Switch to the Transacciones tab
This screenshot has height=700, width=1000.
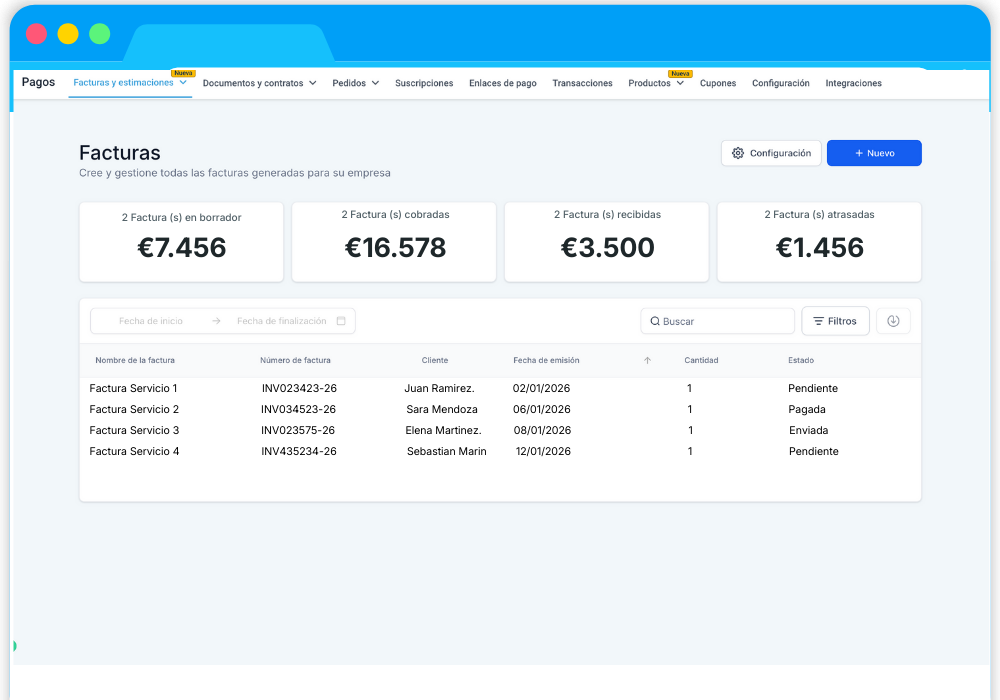(582, 83)
